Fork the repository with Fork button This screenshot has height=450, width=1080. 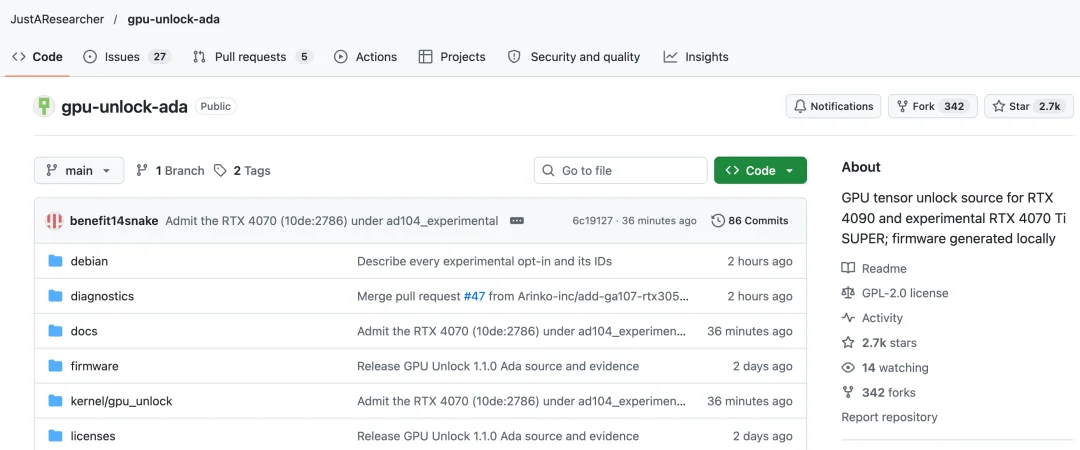point(933,106)
